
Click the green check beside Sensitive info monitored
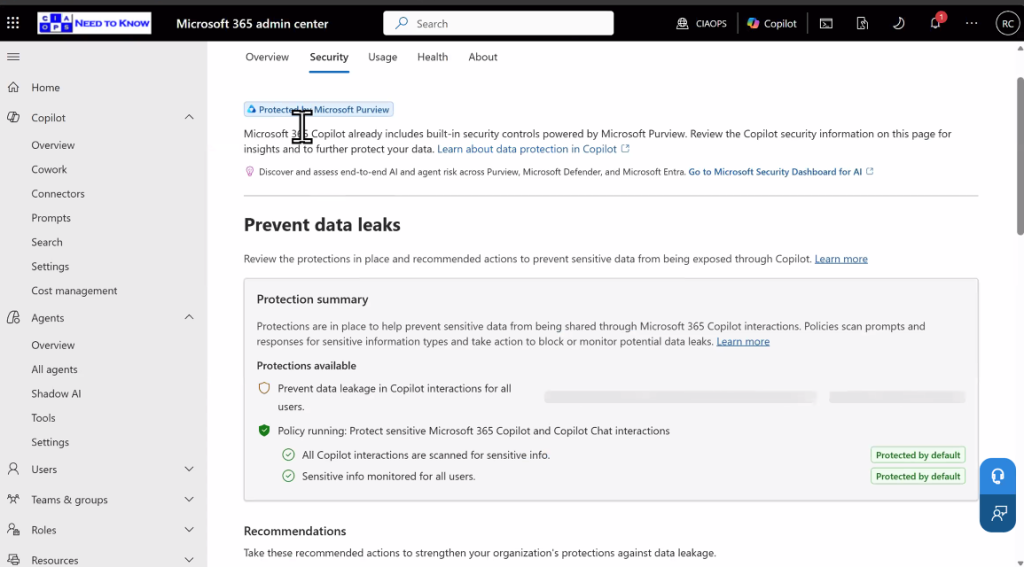pyautogui.click(x=288, y=476)
